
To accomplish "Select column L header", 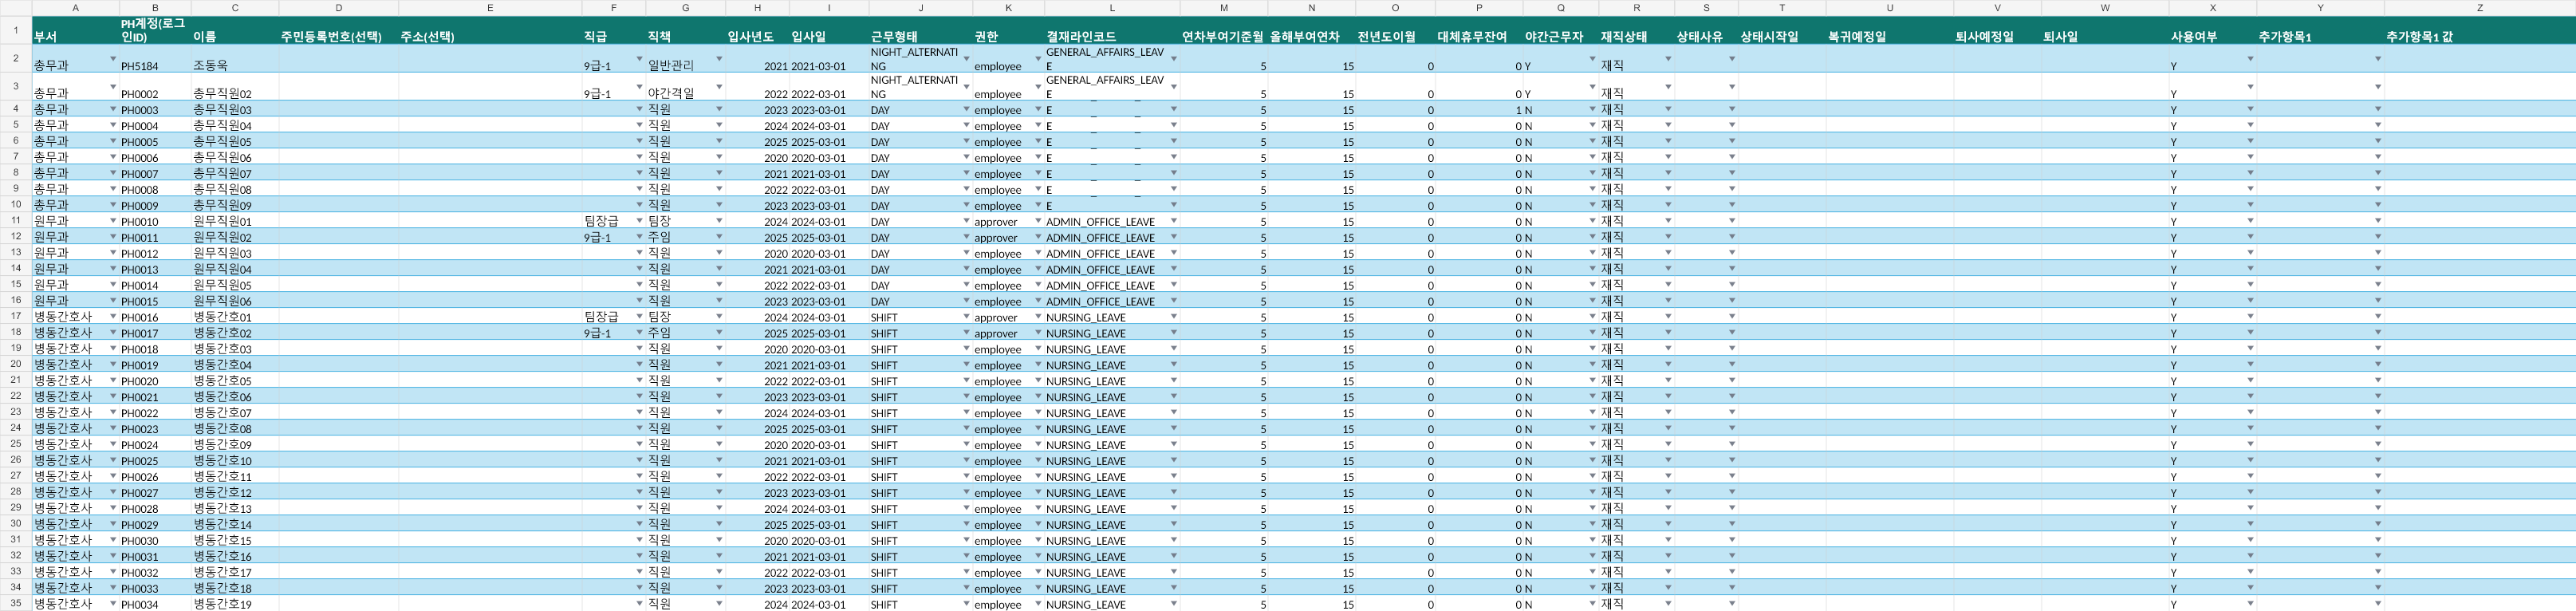I will point(1112,8).
